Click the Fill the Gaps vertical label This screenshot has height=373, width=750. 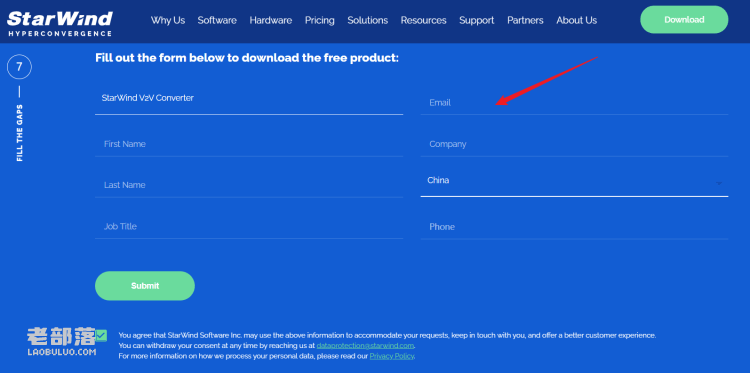20,132
